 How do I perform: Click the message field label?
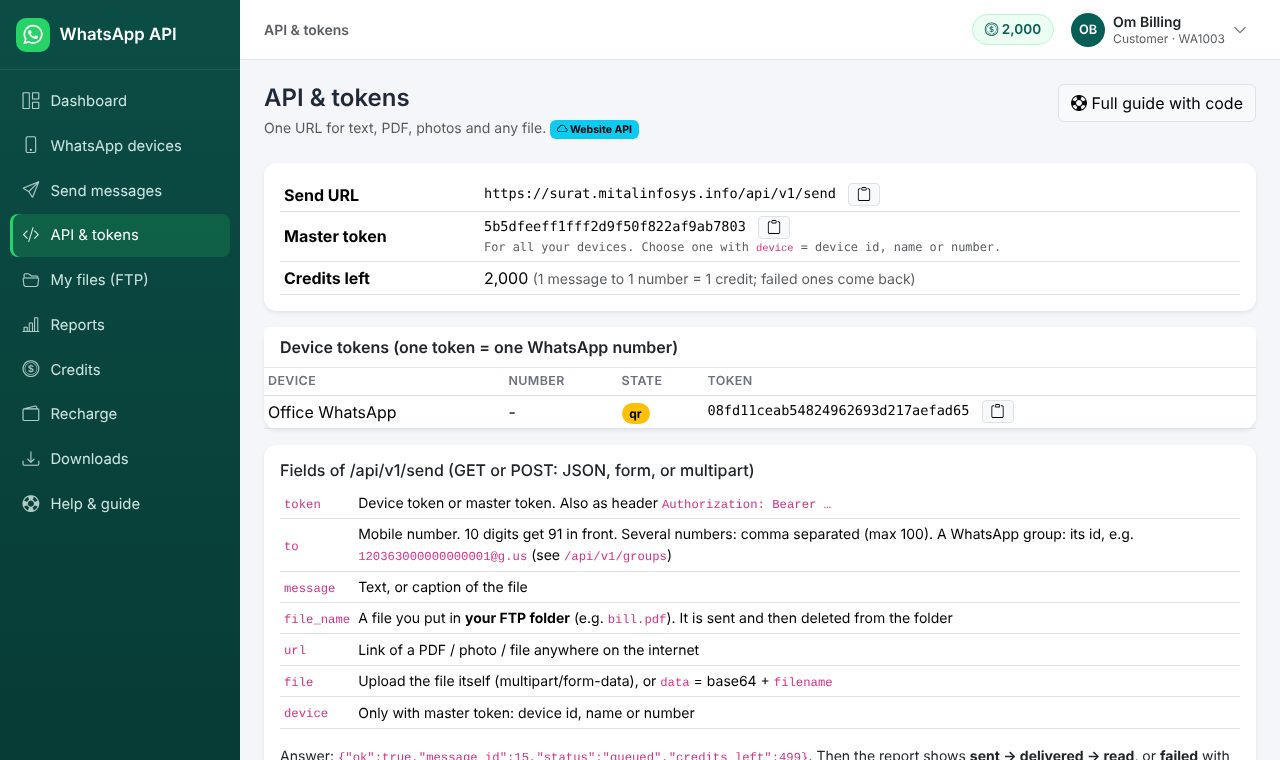coord(310,588)
